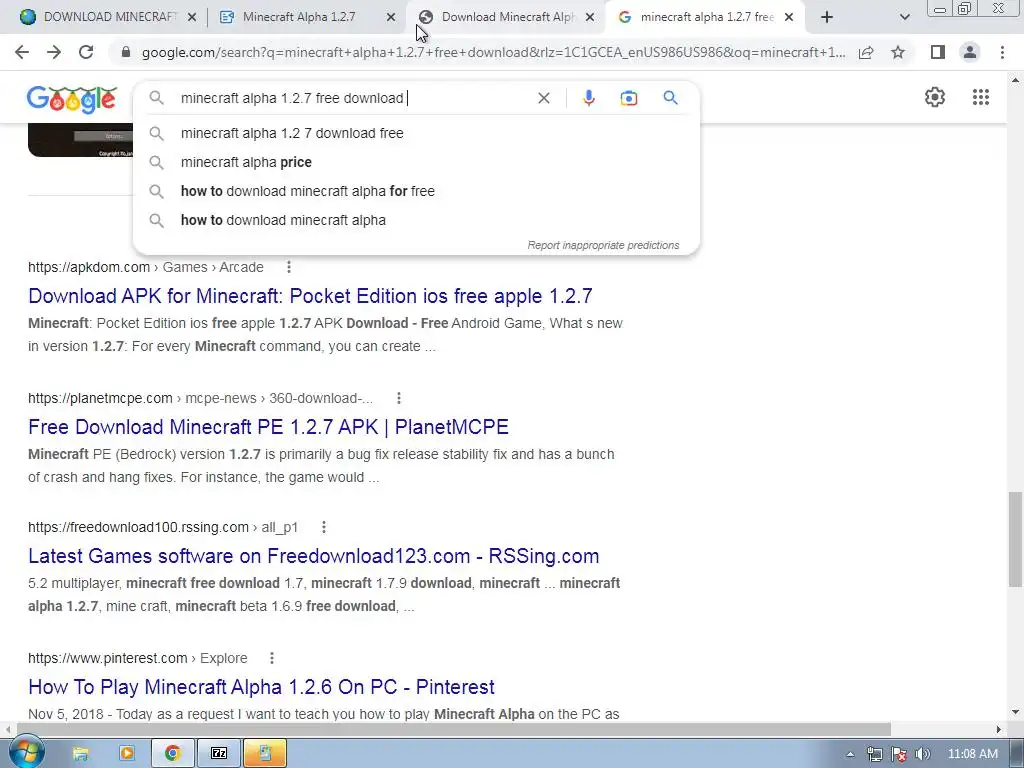Open the Google apps grid

pyautogui.click(x=980, y=97)
